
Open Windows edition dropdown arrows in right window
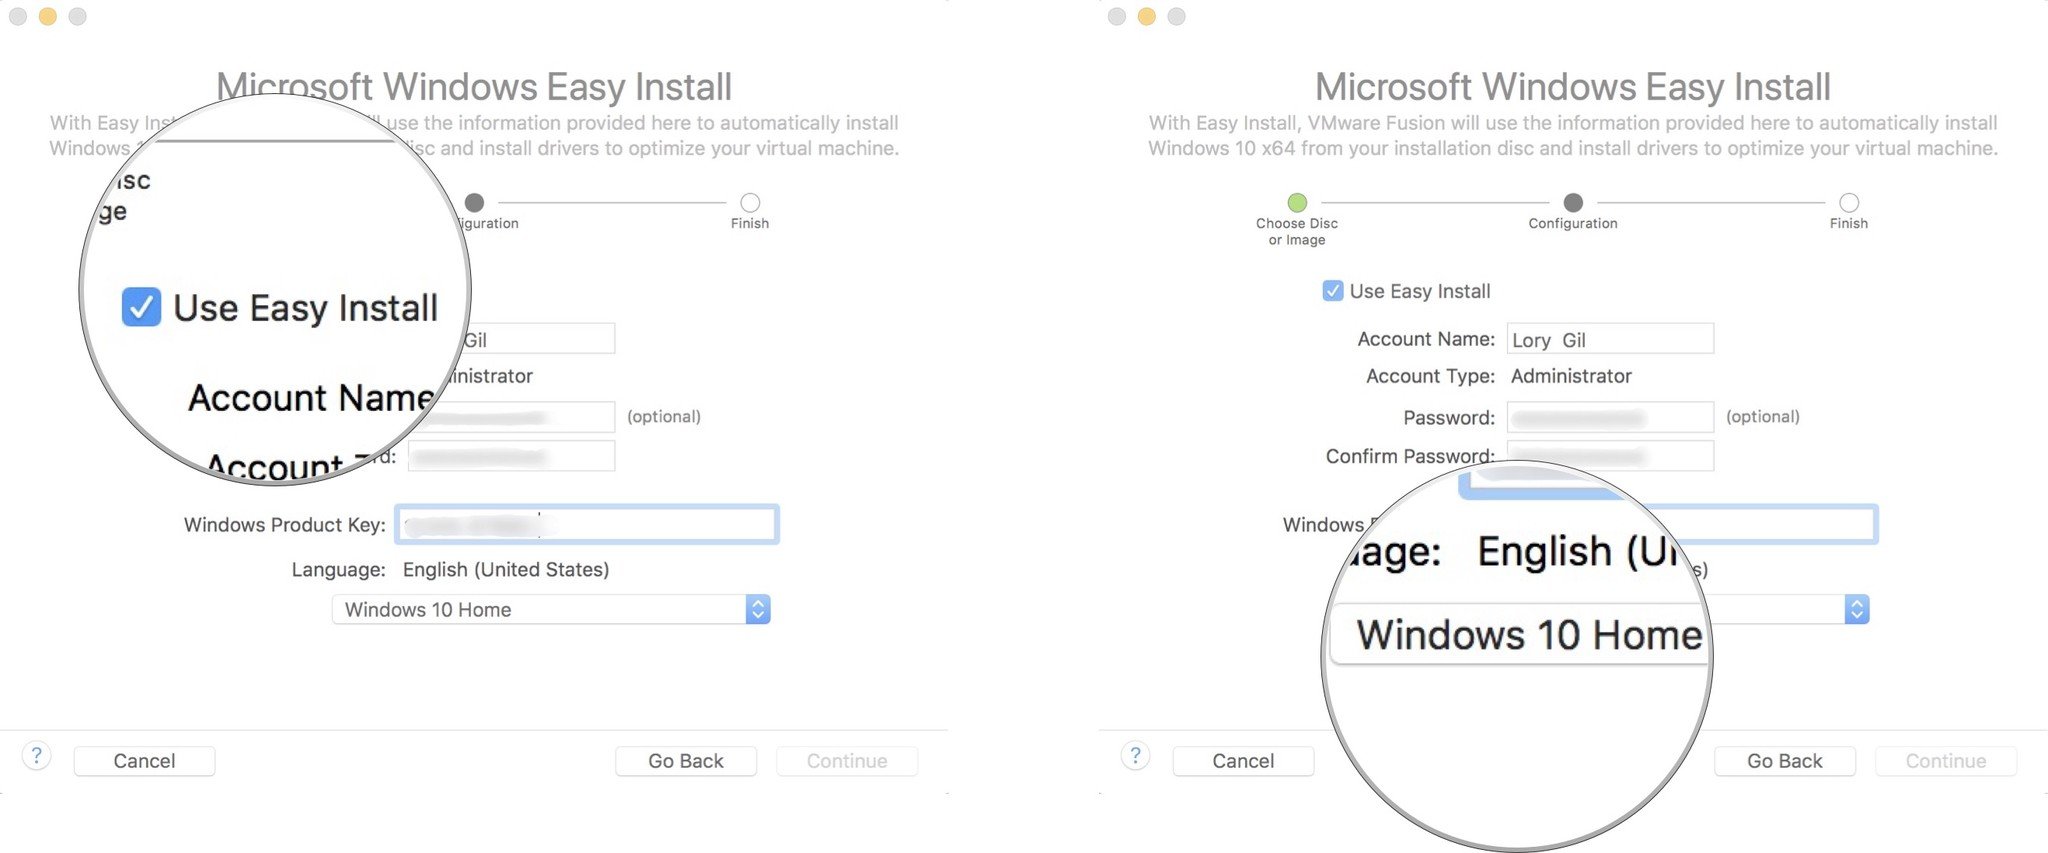(1857, 610)
